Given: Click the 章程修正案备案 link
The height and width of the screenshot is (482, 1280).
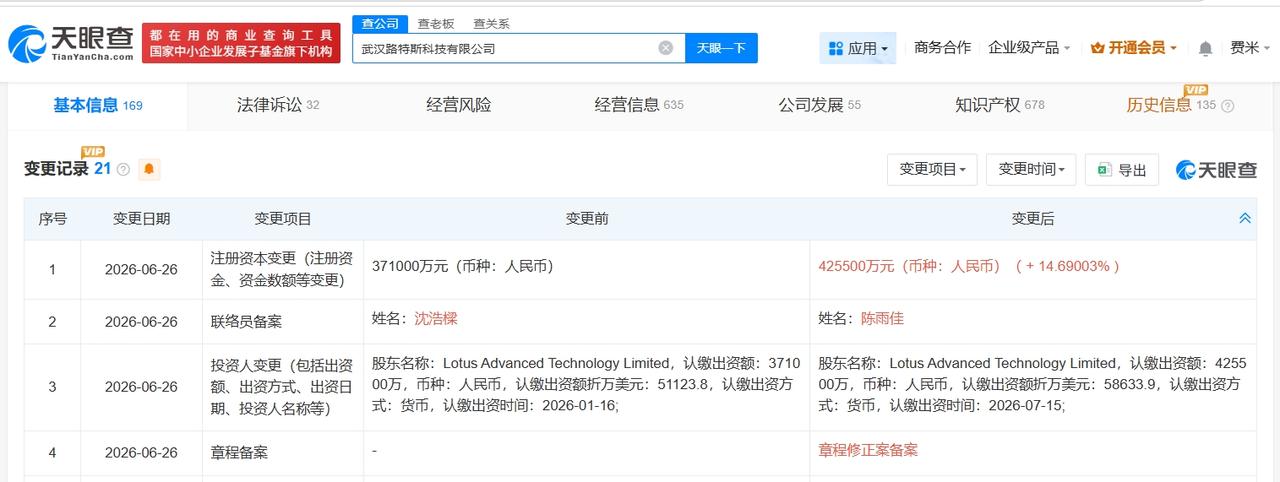Looking at the screenshot, I should (868, 451).
